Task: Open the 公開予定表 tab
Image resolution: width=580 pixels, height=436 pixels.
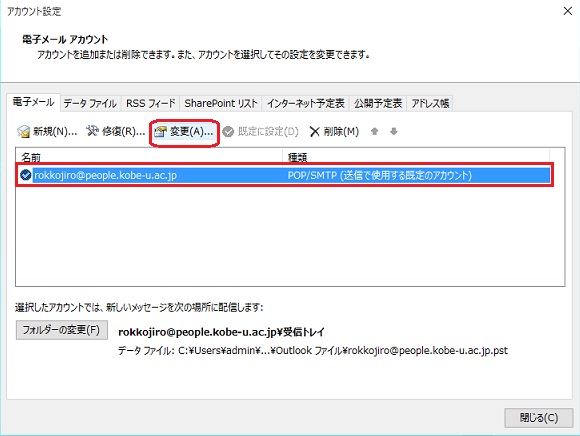Action: pos(378,103)
